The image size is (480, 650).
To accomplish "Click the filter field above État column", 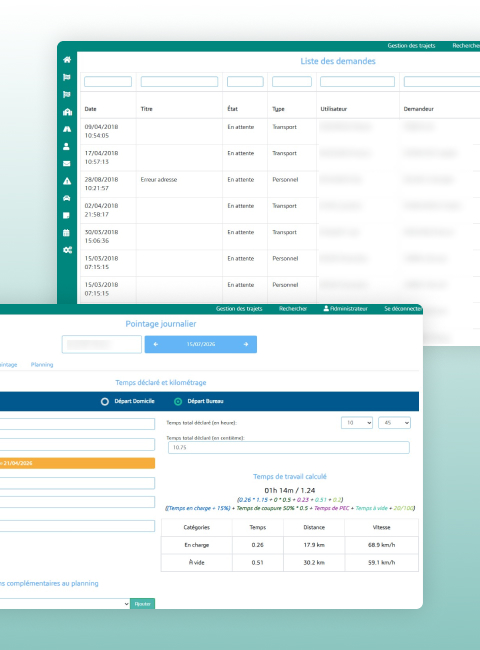I will point(245,82).
